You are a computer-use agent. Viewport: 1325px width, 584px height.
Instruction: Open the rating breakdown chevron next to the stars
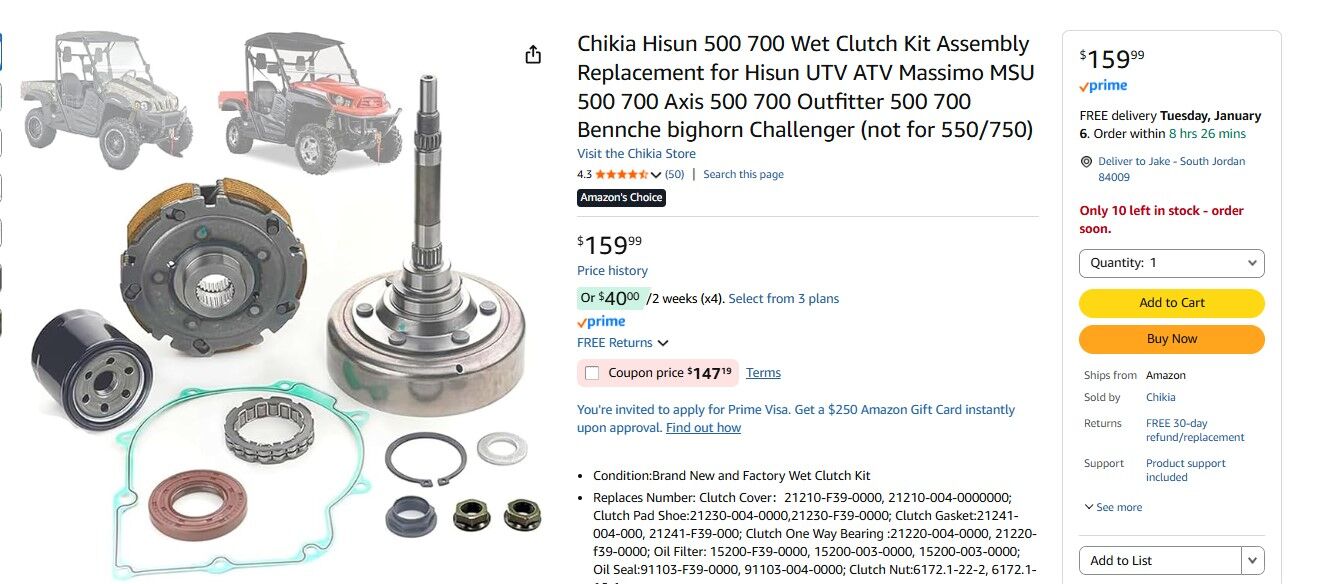click(x=656, y=175)
